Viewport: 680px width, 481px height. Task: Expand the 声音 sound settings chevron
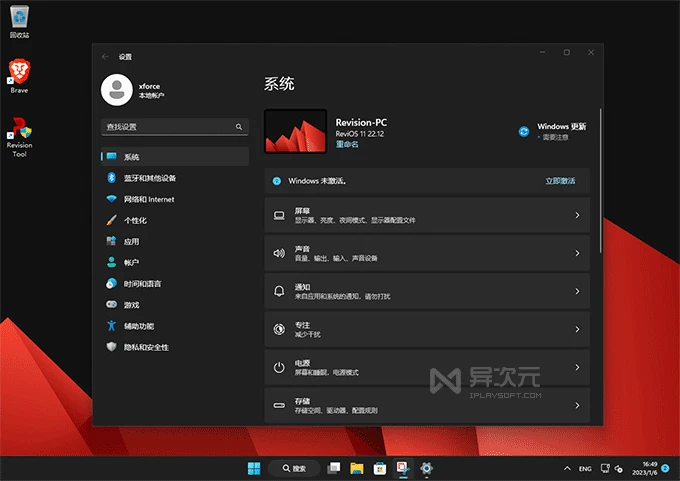pyautogui.click(x=577, y=253)
